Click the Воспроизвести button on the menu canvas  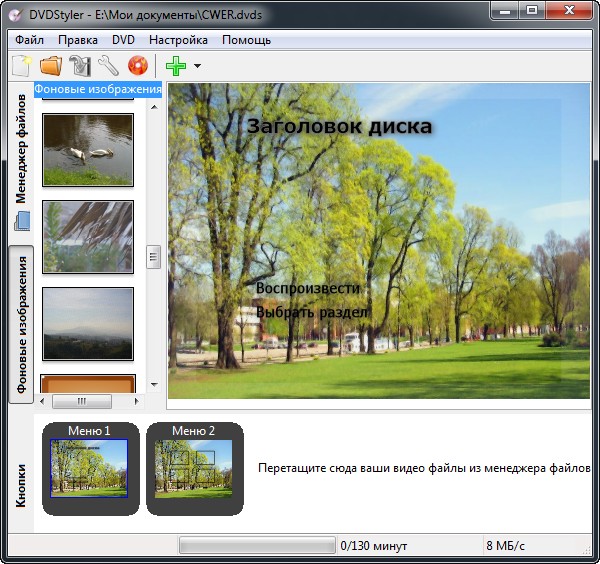click(307, 288)
